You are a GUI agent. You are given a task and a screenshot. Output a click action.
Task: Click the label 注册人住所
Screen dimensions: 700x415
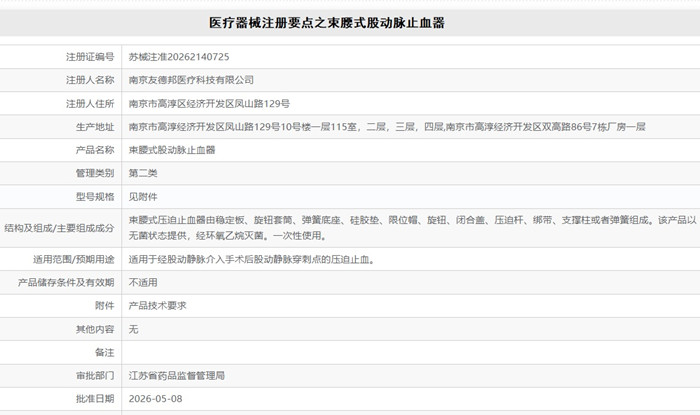point(90,104)
